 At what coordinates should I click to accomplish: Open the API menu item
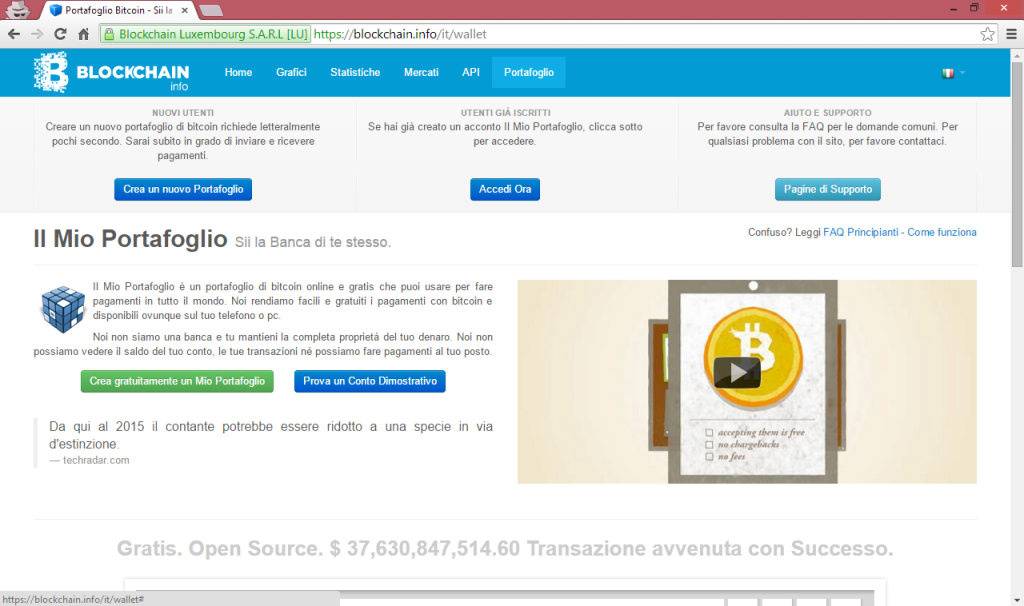pos(471,72)
